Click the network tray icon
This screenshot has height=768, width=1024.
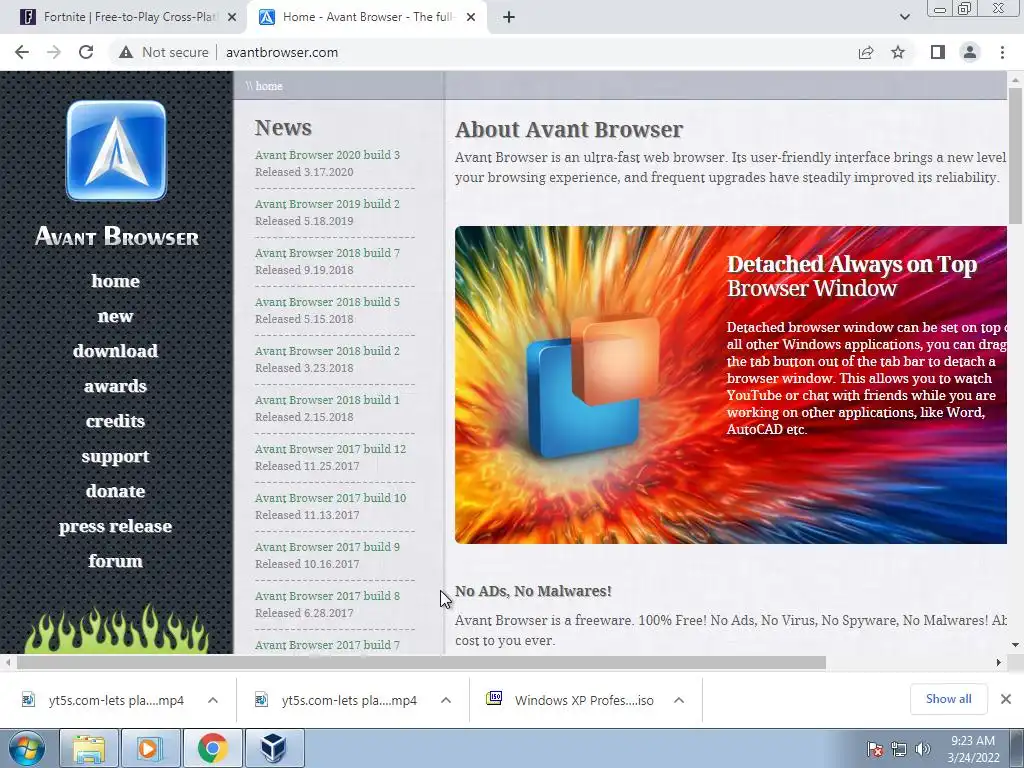[x=899, y=749]
